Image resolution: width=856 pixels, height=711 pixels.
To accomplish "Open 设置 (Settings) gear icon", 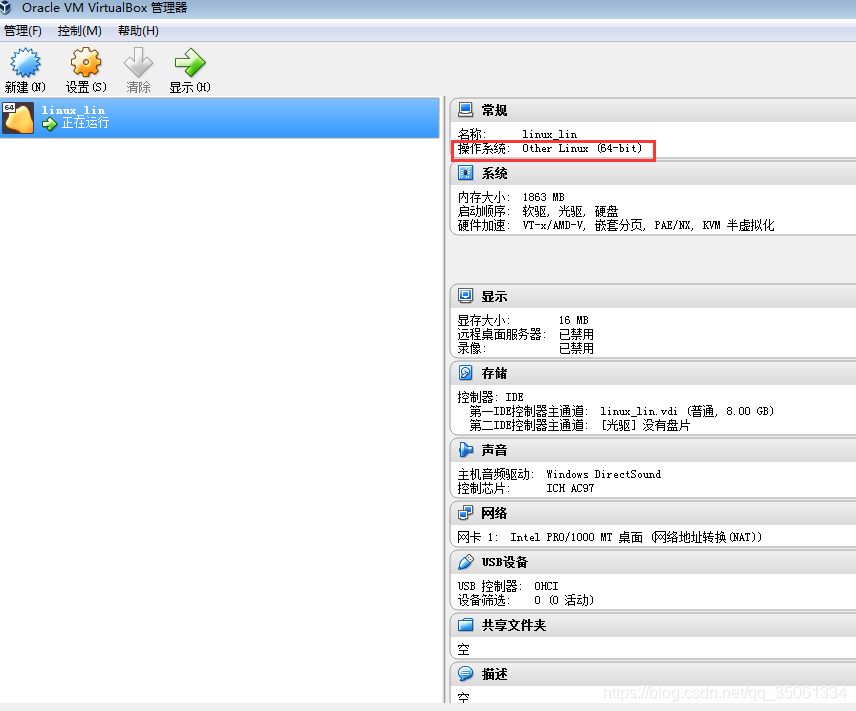I will click(86, 62).
